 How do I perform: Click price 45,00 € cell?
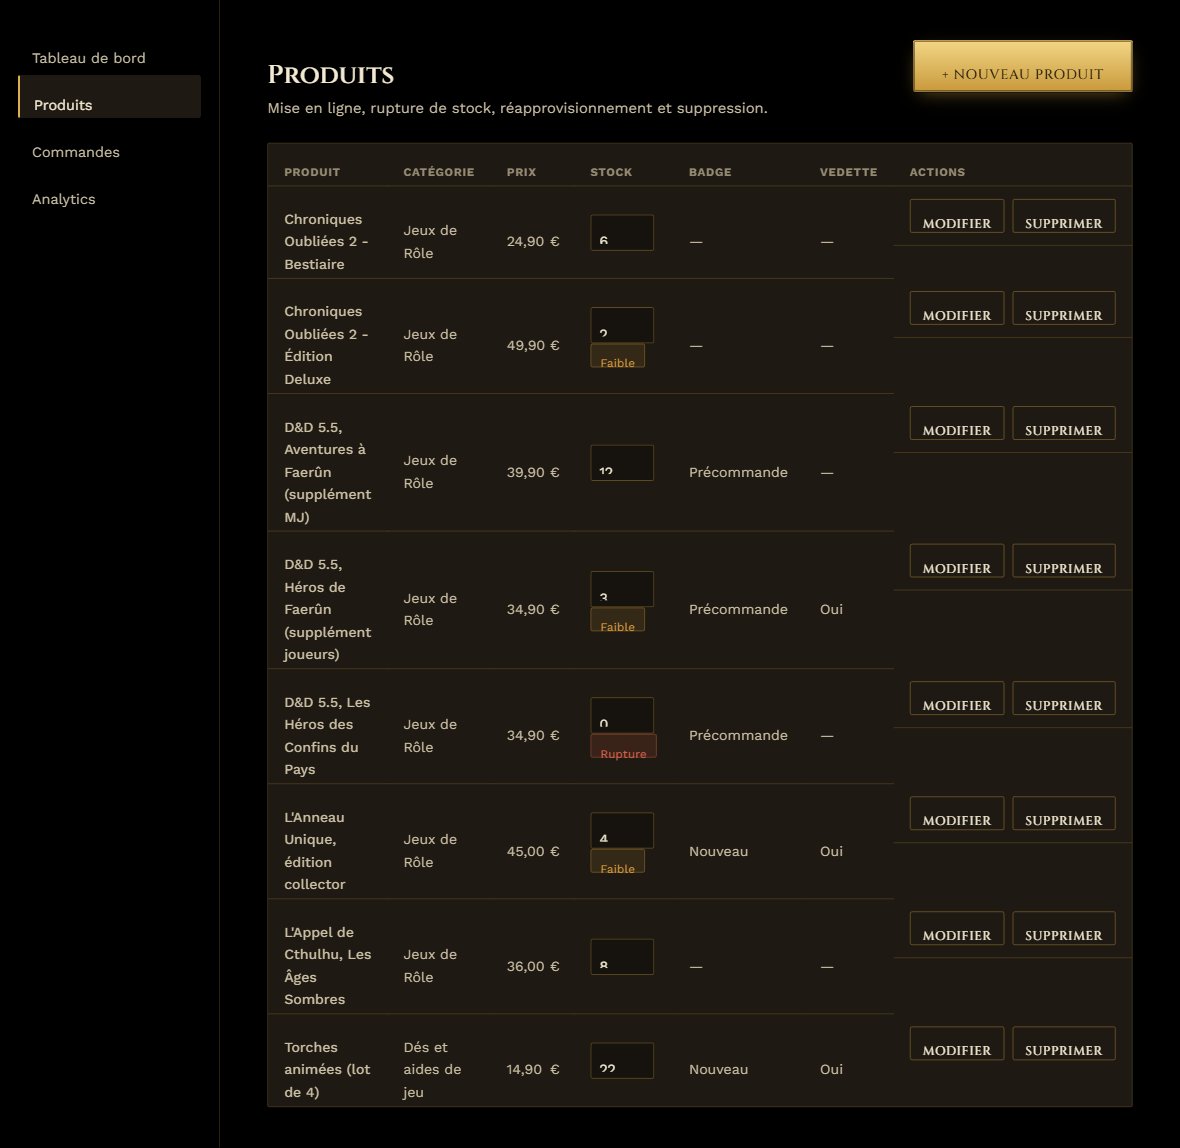(x=533, y=851)
